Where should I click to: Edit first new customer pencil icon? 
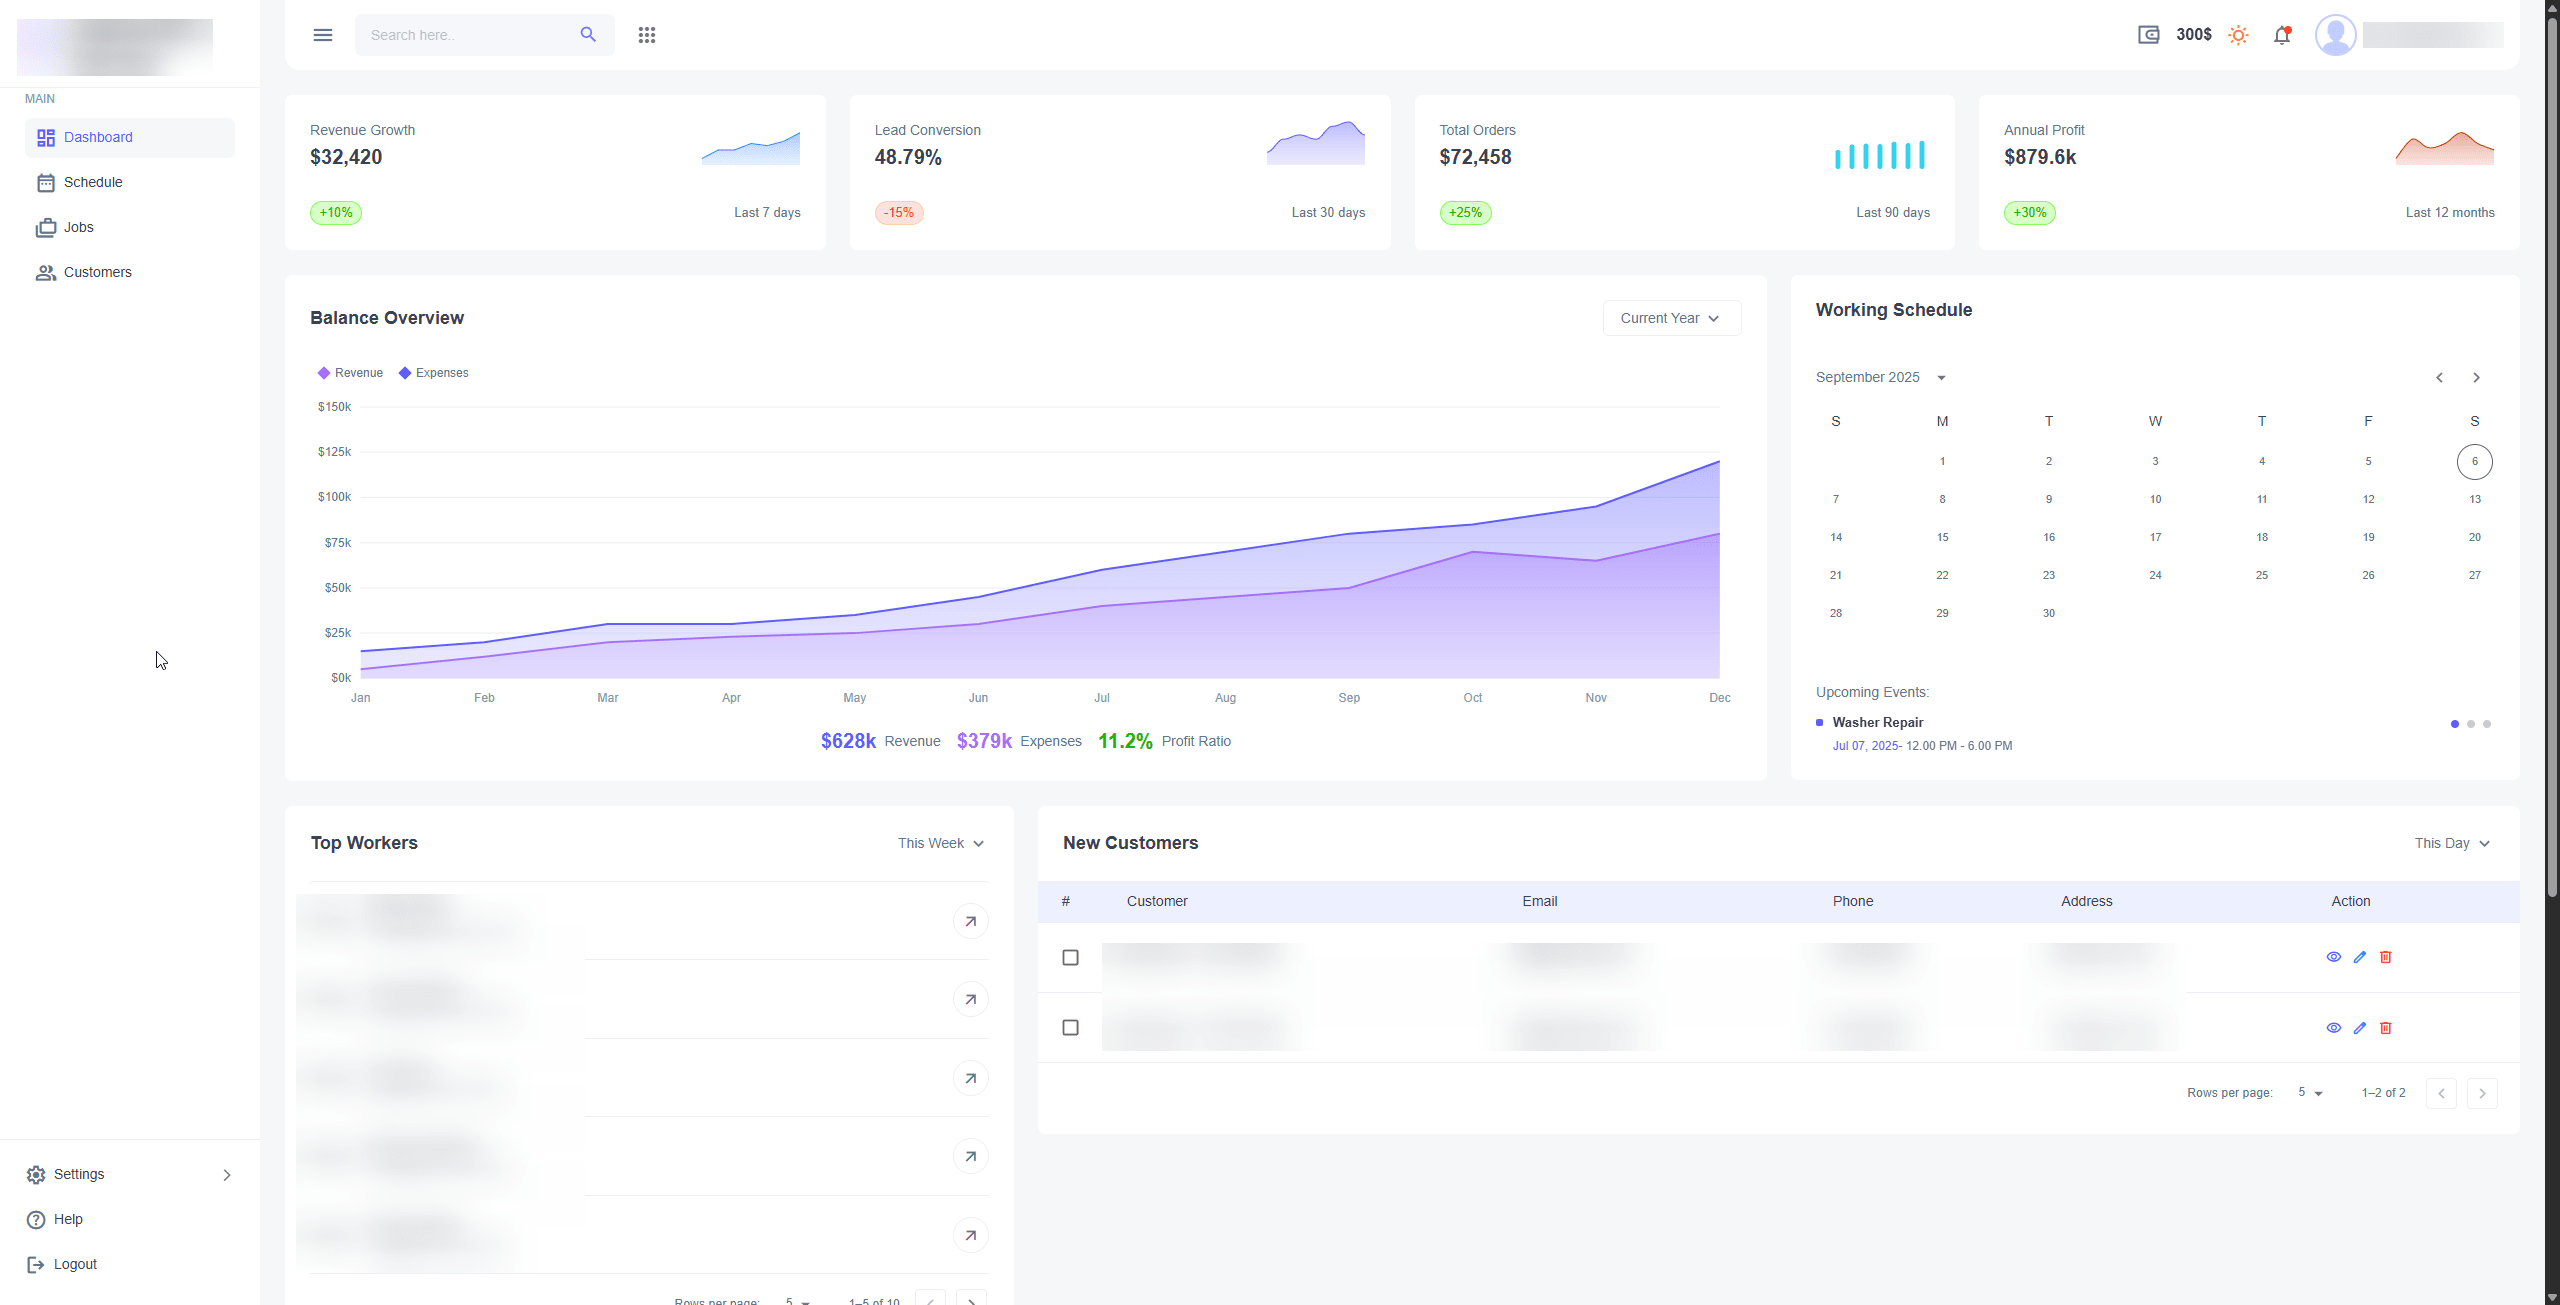[x=2360, y=957]
